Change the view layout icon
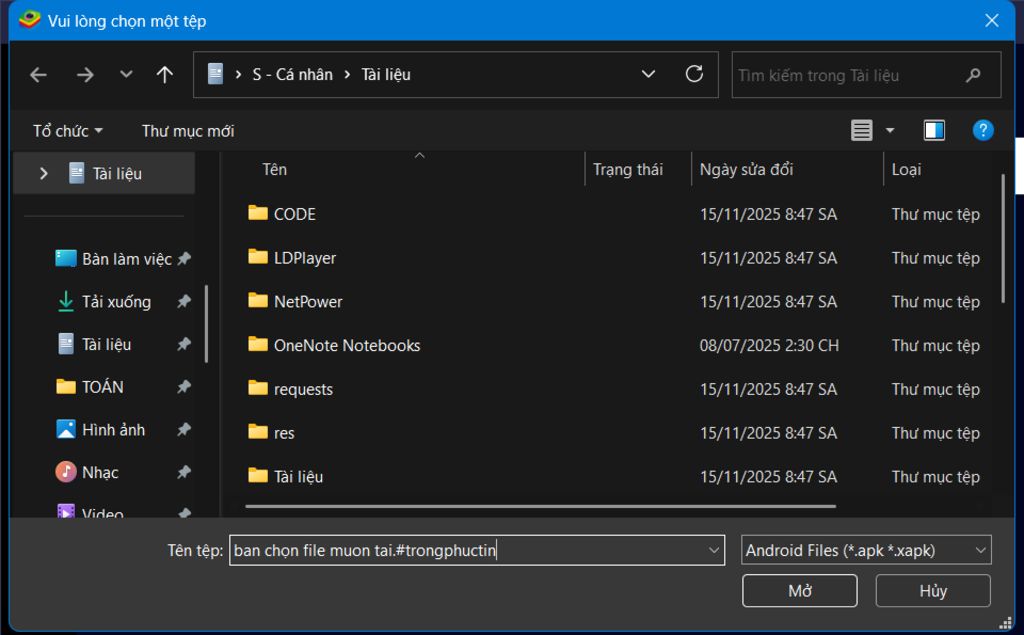Screen dimensions: 1024x635 pyautogui.click(x=861, y=131)
